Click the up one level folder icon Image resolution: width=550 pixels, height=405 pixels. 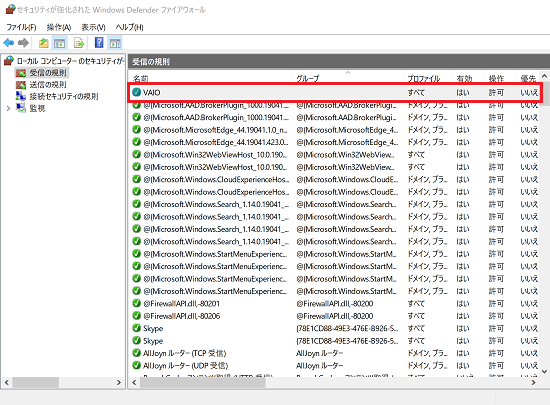43,43
